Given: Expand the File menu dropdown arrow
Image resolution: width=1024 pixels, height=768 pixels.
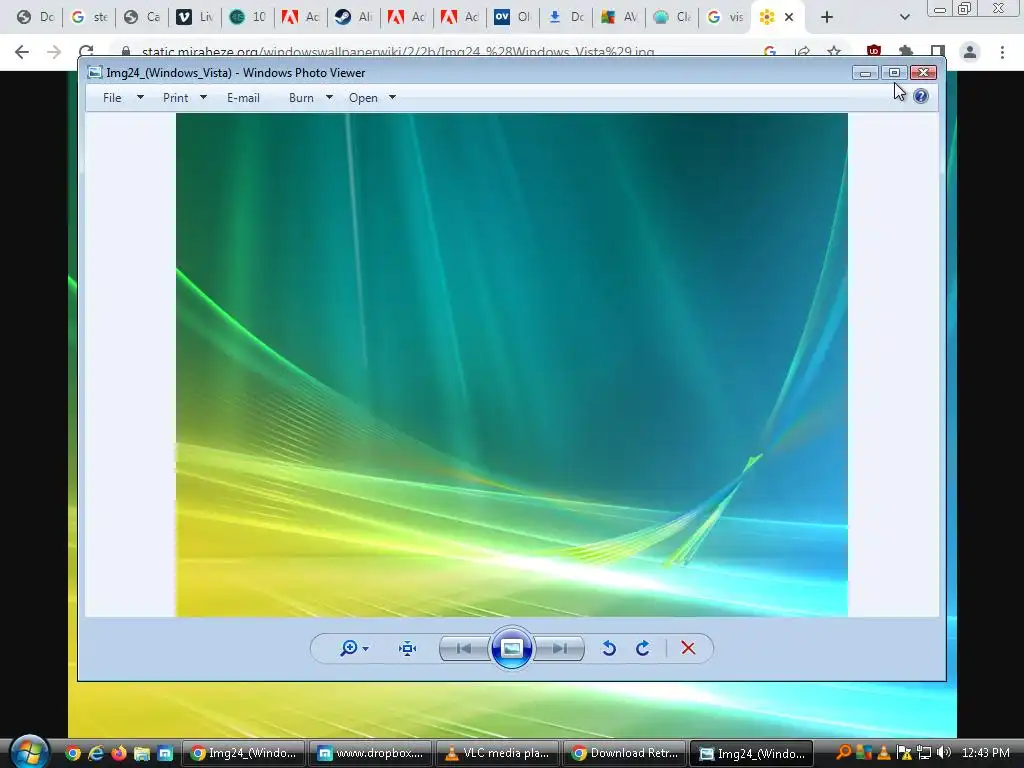Looking at the screenshot, I should coord(140,97).
